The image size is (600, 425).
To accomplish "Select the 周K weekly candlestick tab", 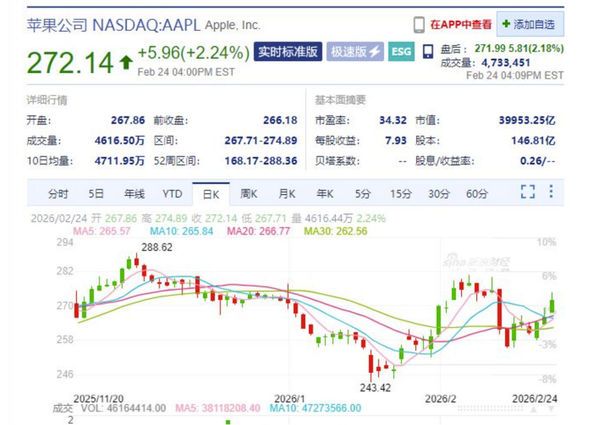I will (249, 193).
